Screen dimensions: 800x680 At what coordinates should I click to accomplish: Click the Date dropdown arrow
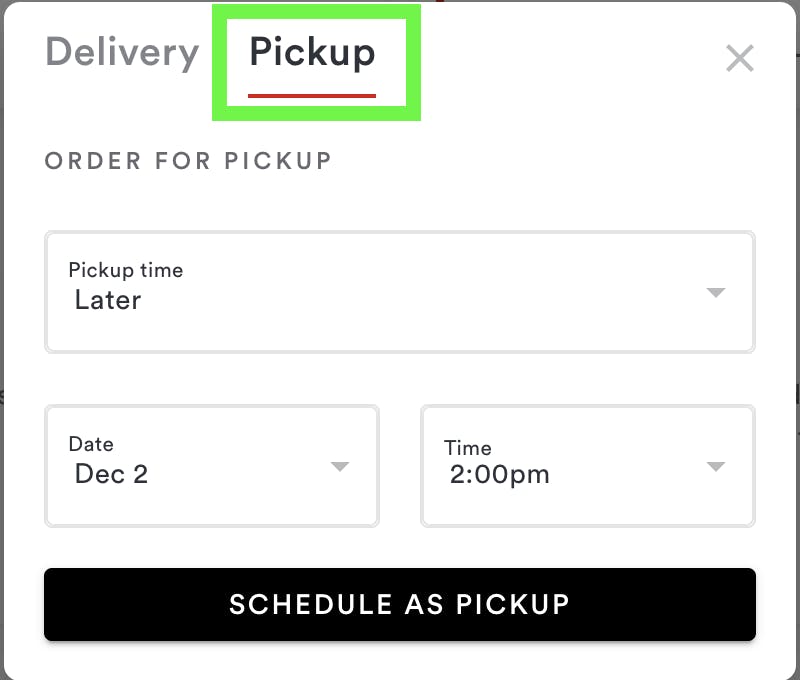point(340,467)
